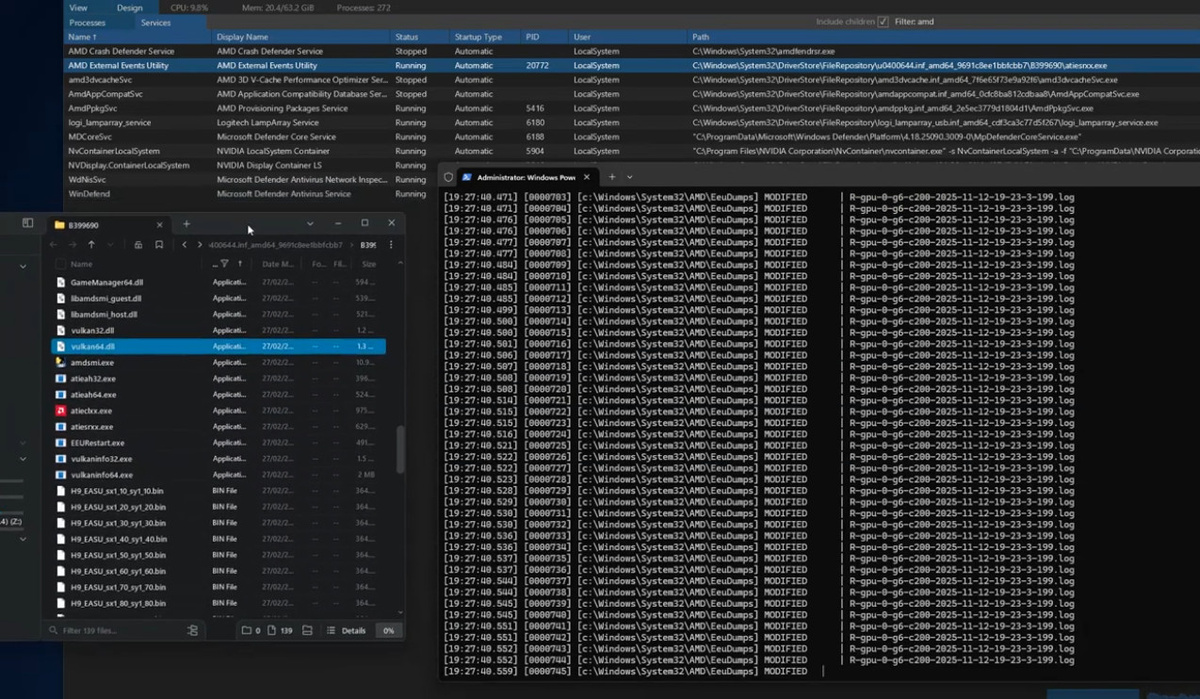The image size is (1200, 699).
Task: Expand the sidebar chevron beside the Name header
Action: [x=24, y=264]
